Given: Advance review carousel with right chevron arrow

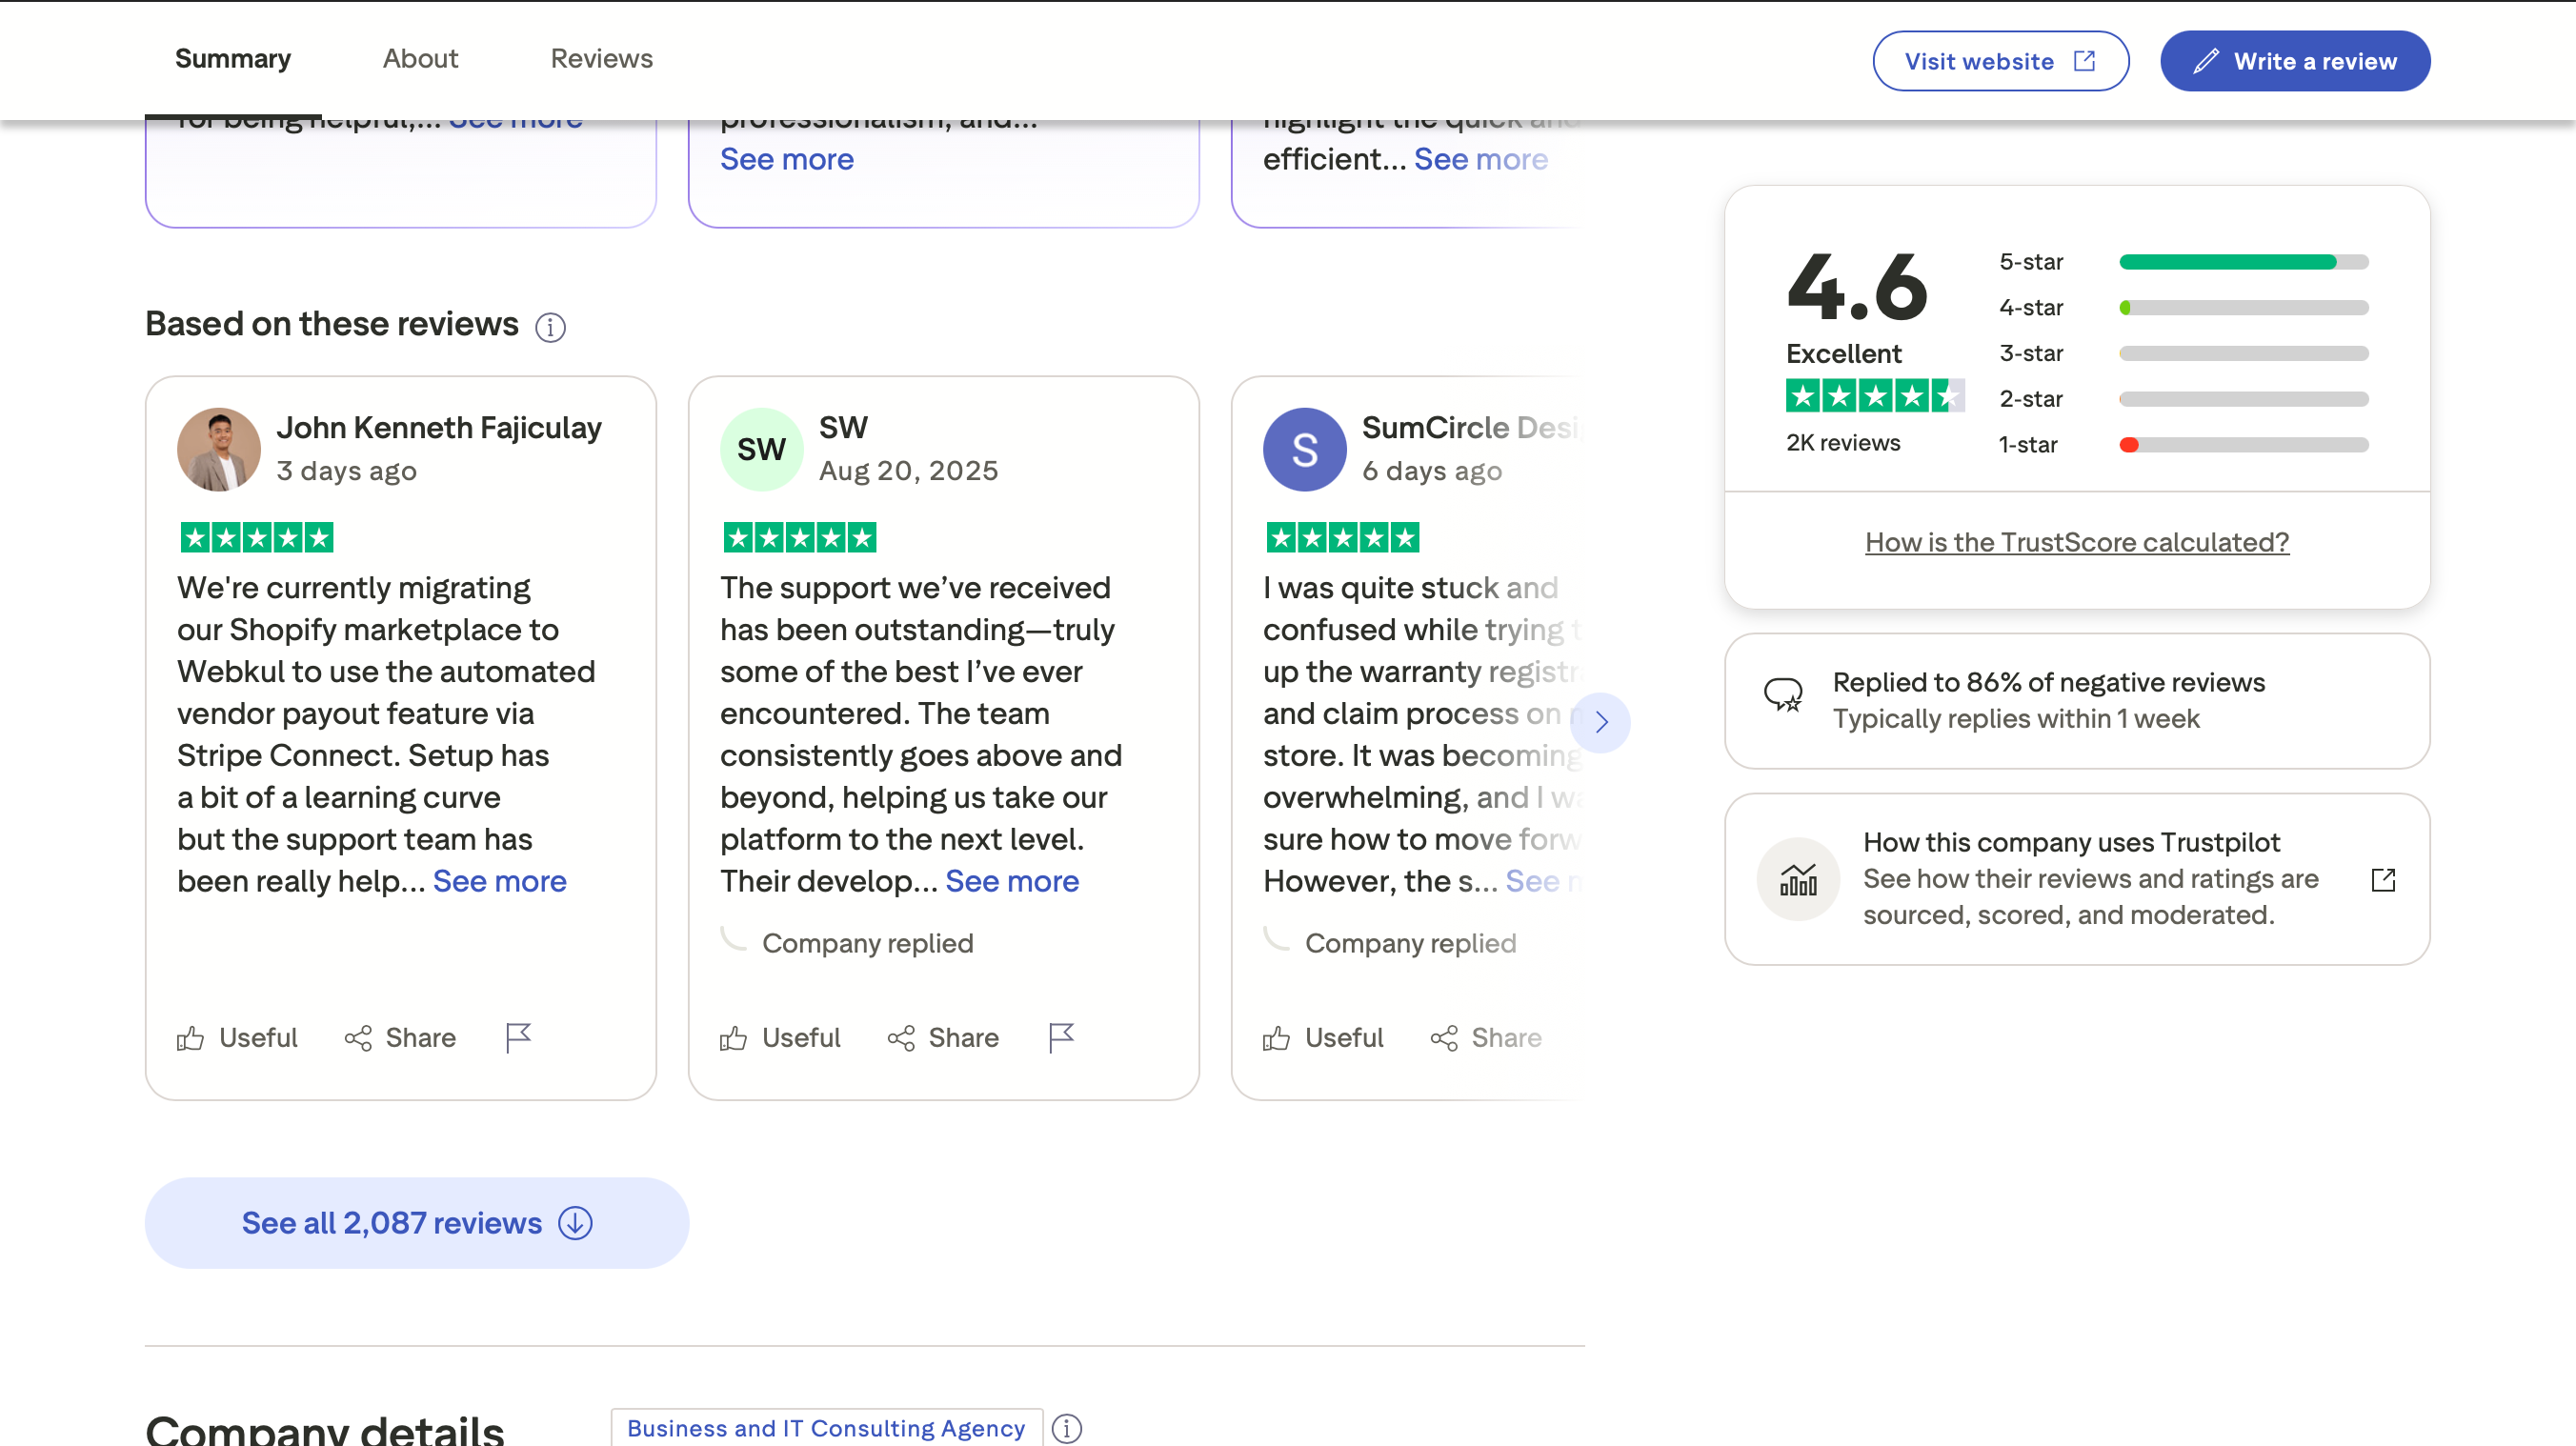Looking at the screenshot, I should 1601,722.
